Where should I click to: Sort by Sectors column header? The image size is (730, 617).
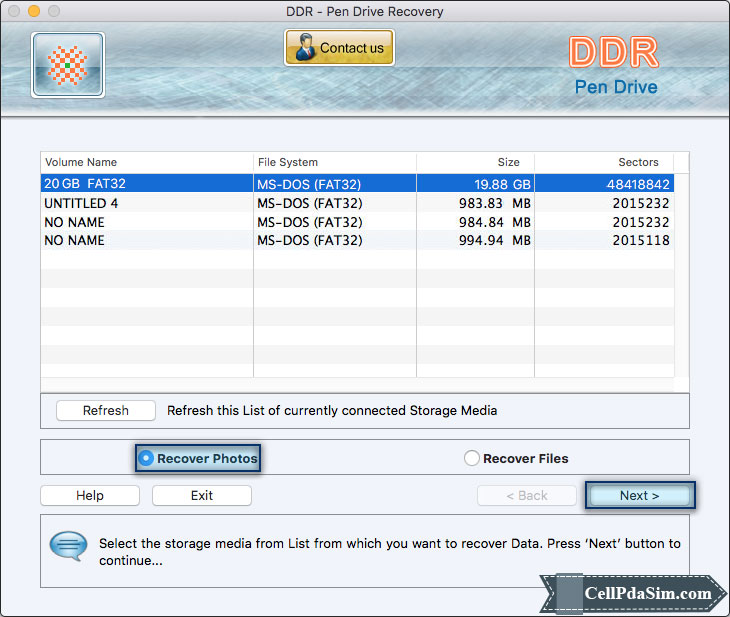click(x=604, y=162)
